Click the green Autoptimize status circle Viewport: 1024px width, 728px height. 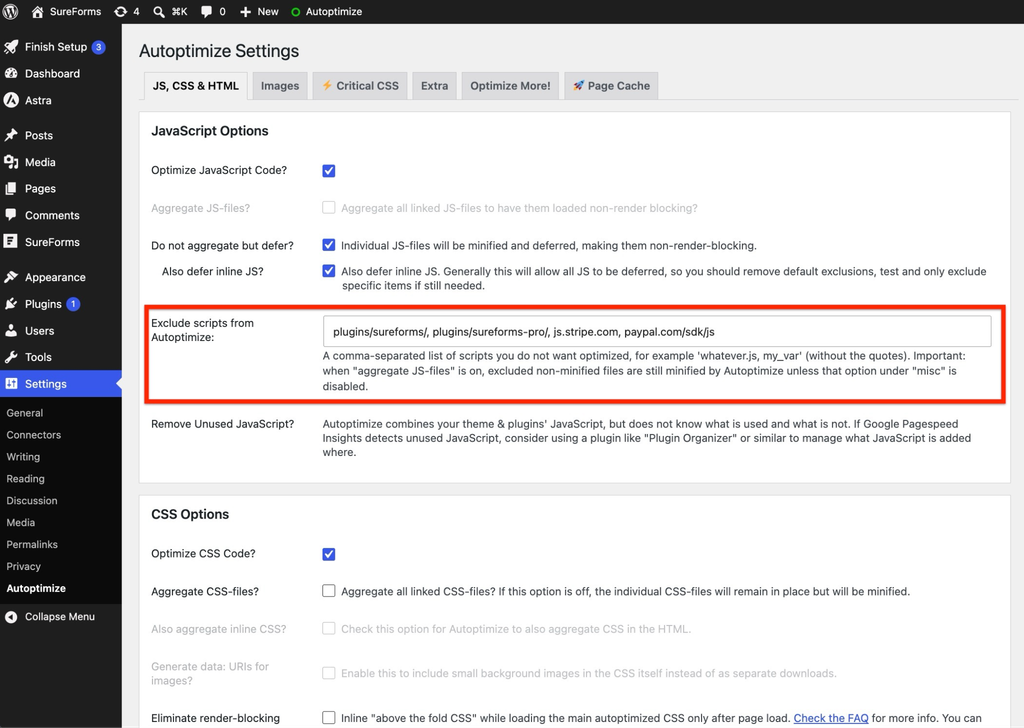(295, 12)
